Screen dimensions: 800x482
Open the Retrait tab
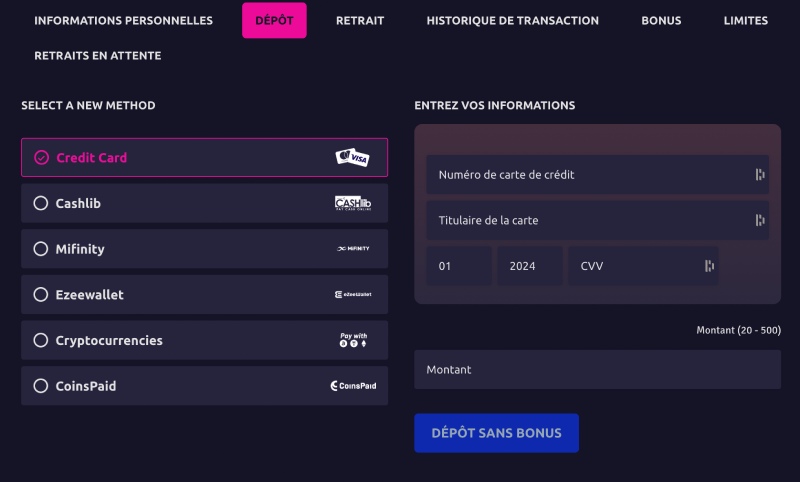click(x=360, y=20)
